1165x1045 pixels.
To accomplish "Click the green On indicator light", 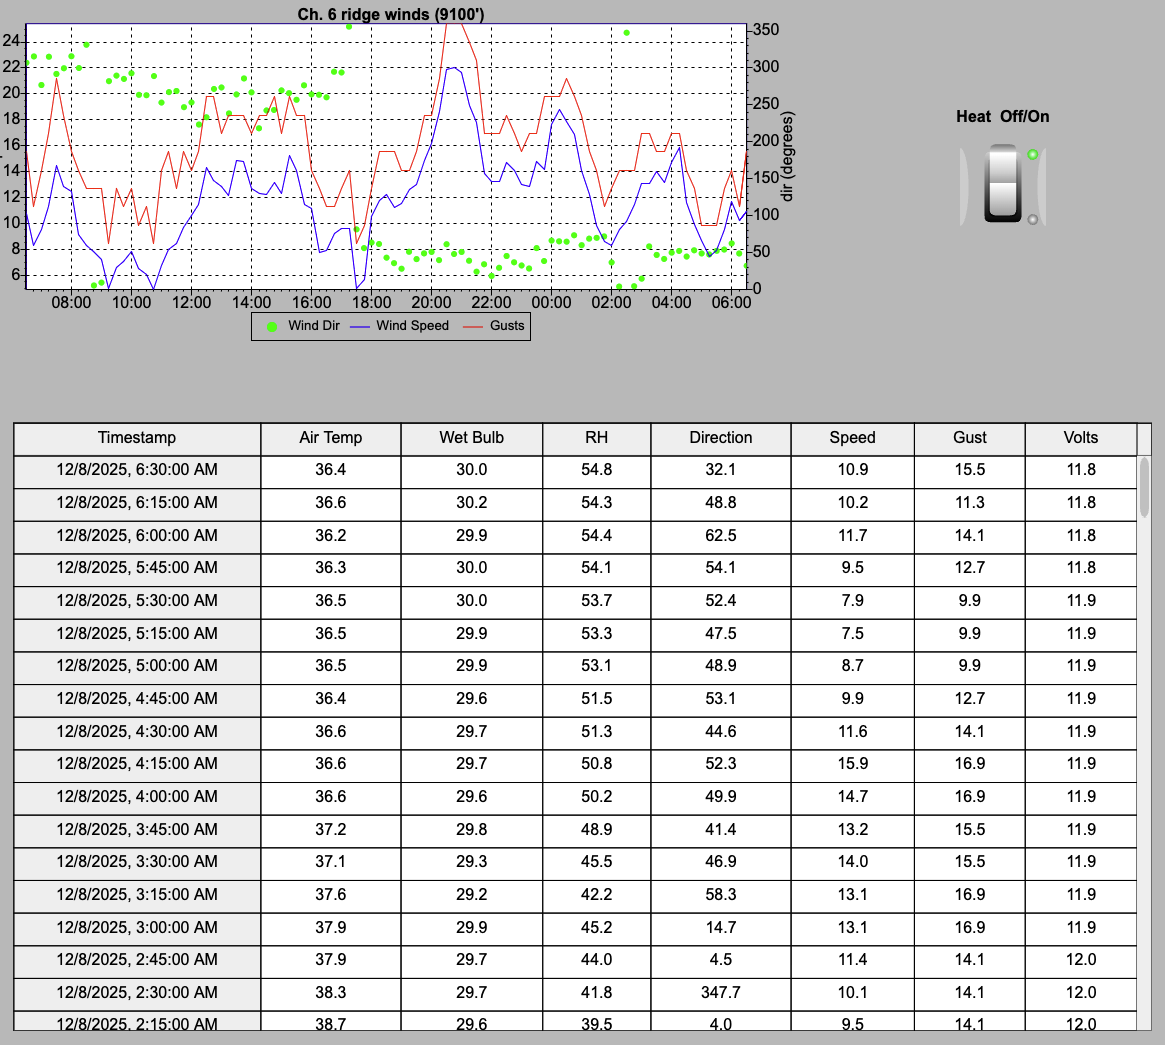I will coord(1032,155).
